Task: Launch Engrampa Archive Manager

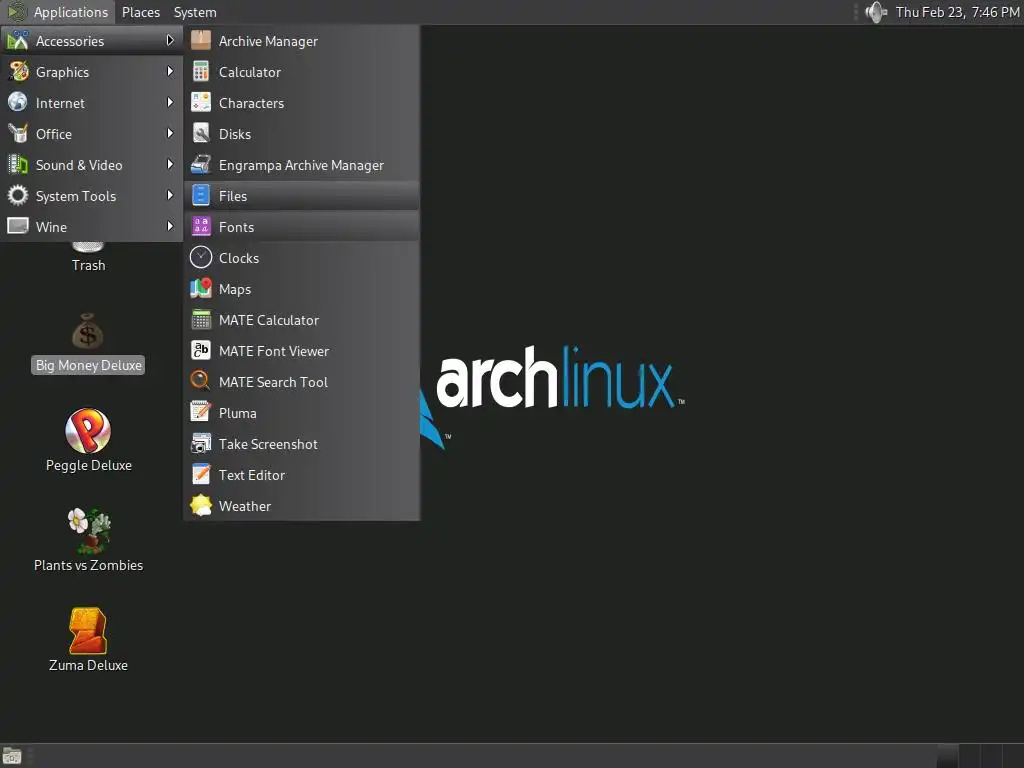Action: (x=301, y=165)
